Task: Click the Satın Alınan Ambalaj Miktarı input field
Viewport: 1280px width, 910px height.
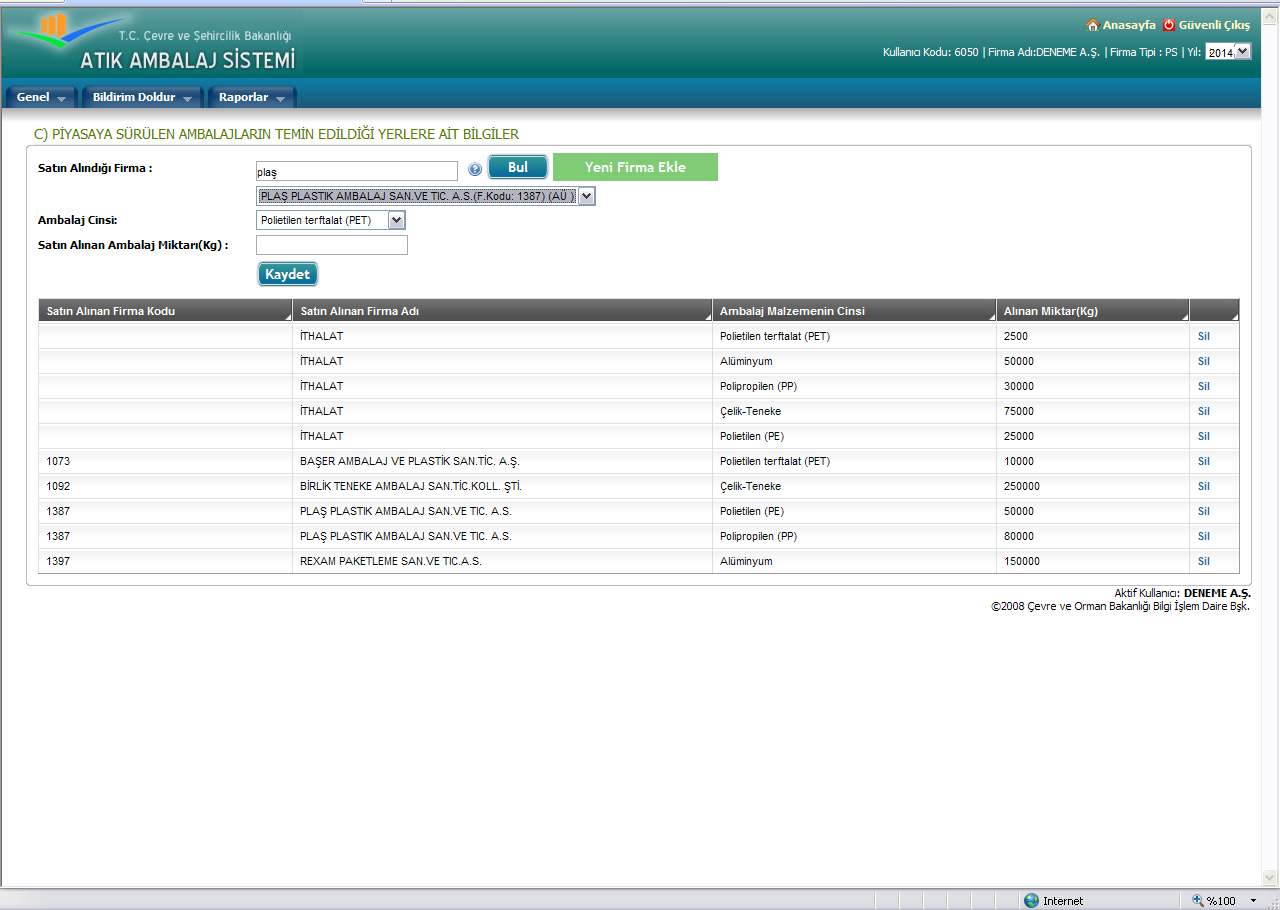Action: 332,245
